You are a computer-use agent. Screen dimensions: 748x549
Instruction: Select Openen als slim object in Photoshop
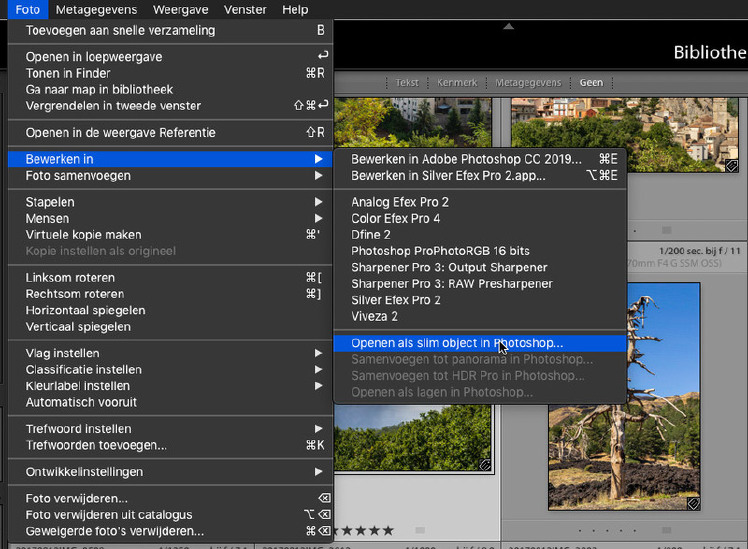click(x=480, y=343)
